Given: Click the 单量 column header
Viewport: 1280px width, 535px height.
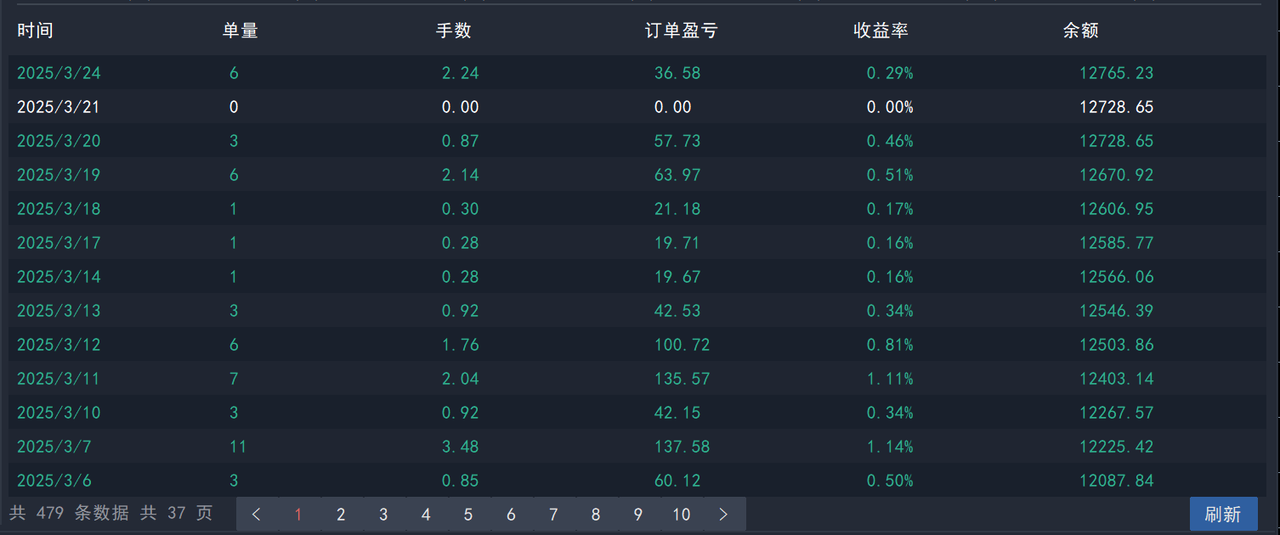Looking at the screenshot, I should 240,31.
